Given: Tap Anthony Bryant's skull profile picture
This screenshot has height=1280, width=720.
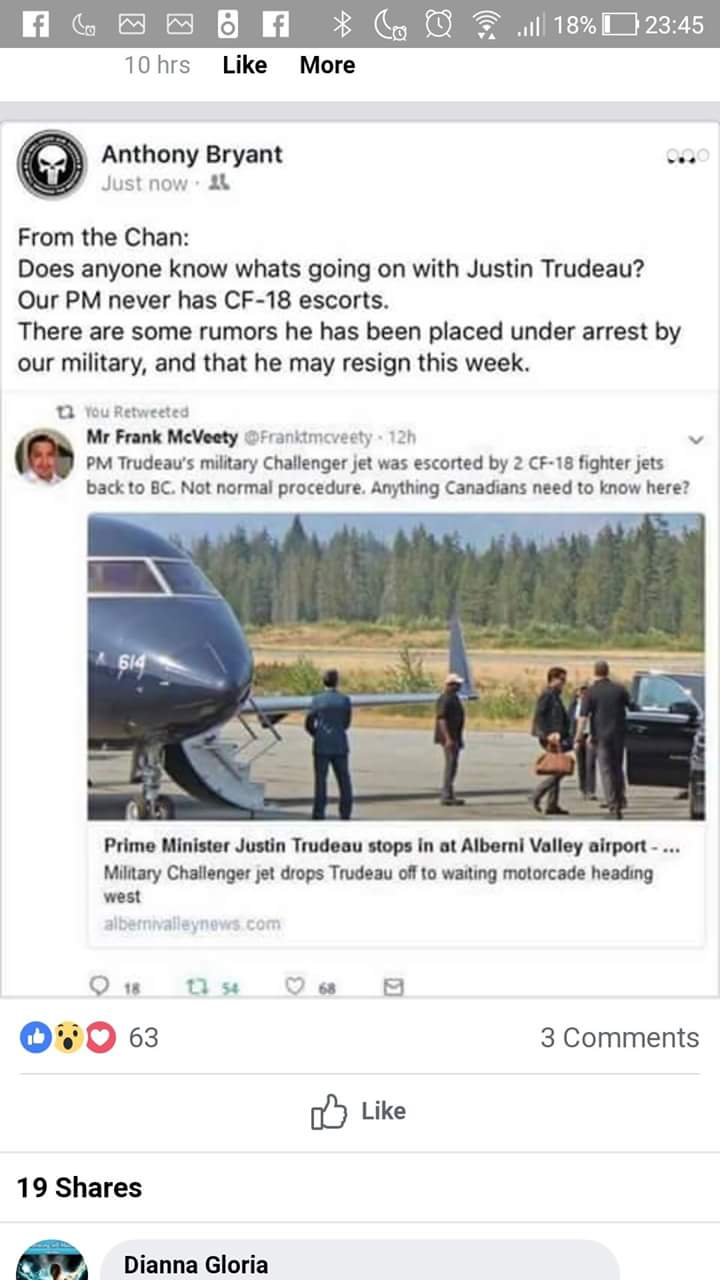Looking at the screenshot, I should (x=52, y=165).
